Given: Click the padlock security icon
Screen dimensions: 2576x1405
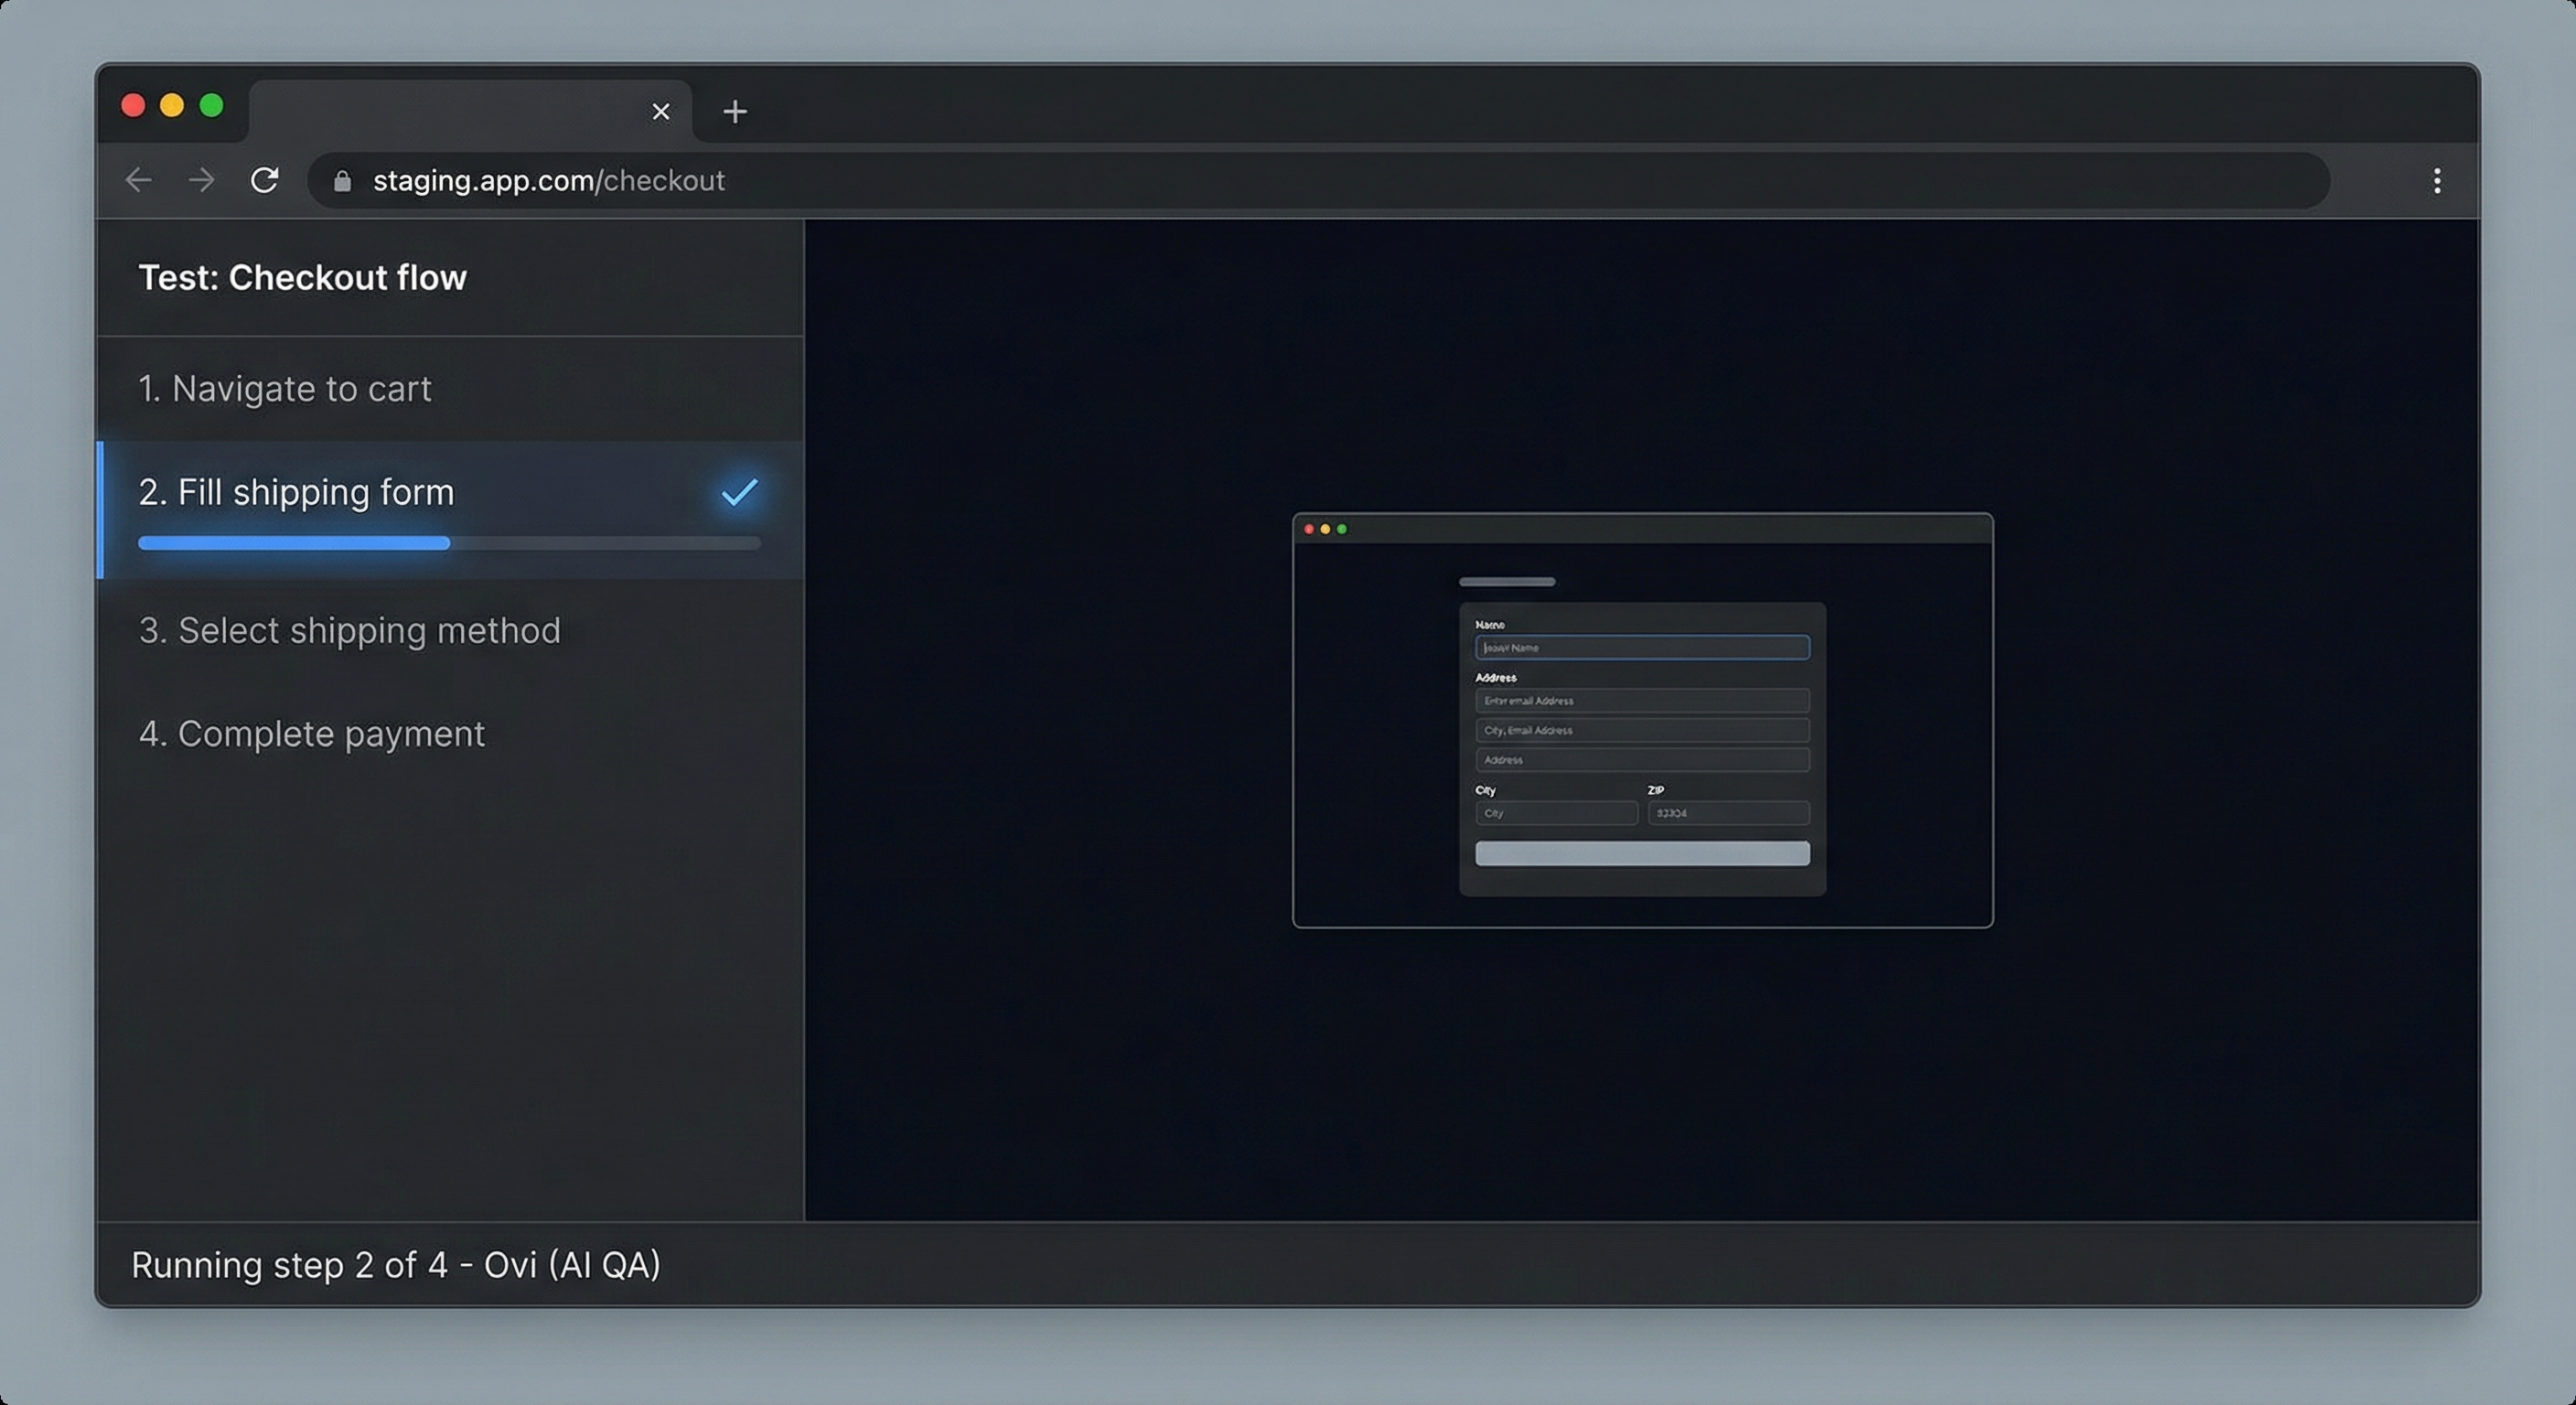Looking at the screenshot, I should pyautogui.click(x=343, y=180).
